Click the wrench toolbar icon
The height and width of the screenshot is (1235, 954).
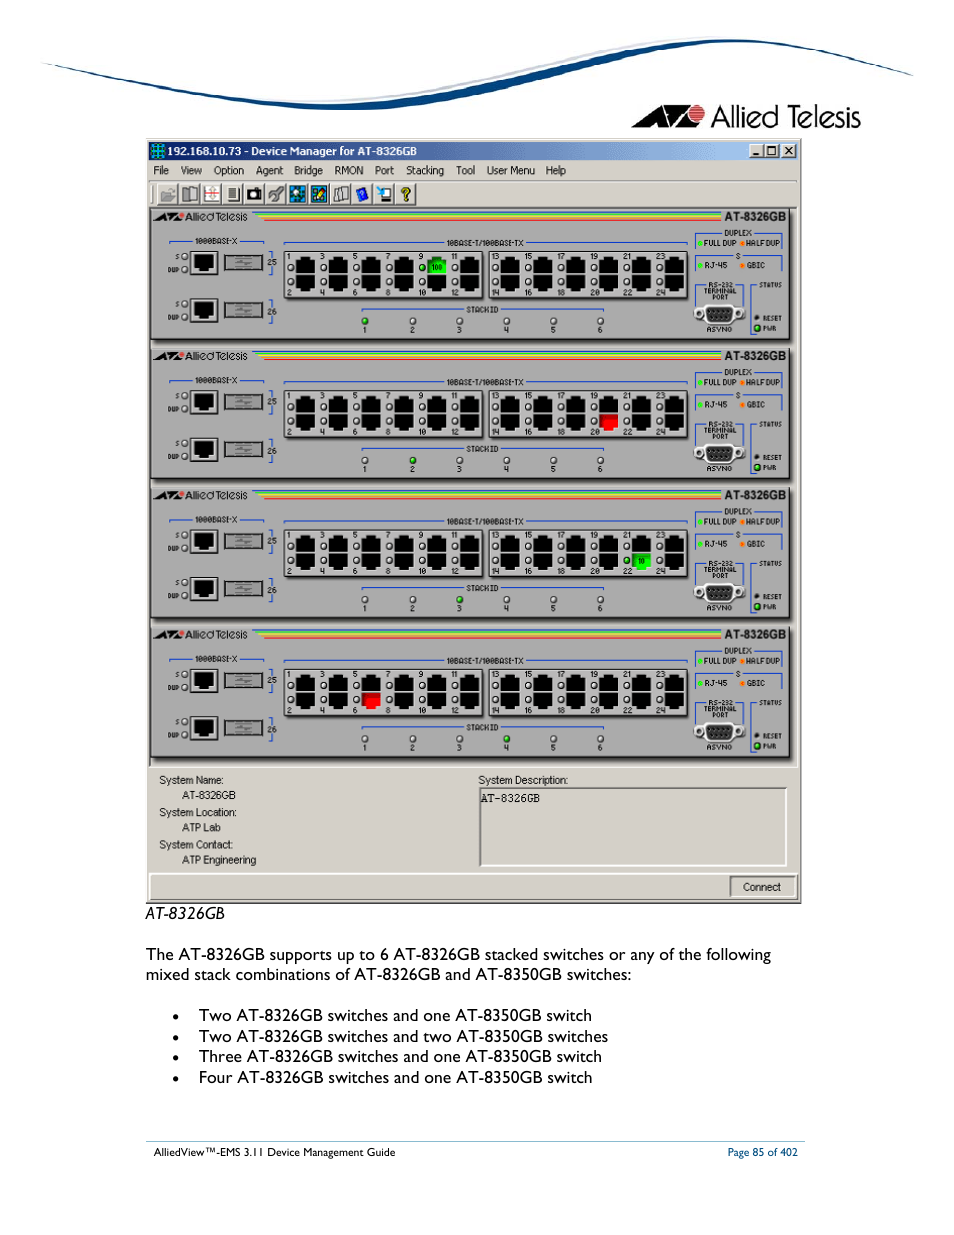276,194
